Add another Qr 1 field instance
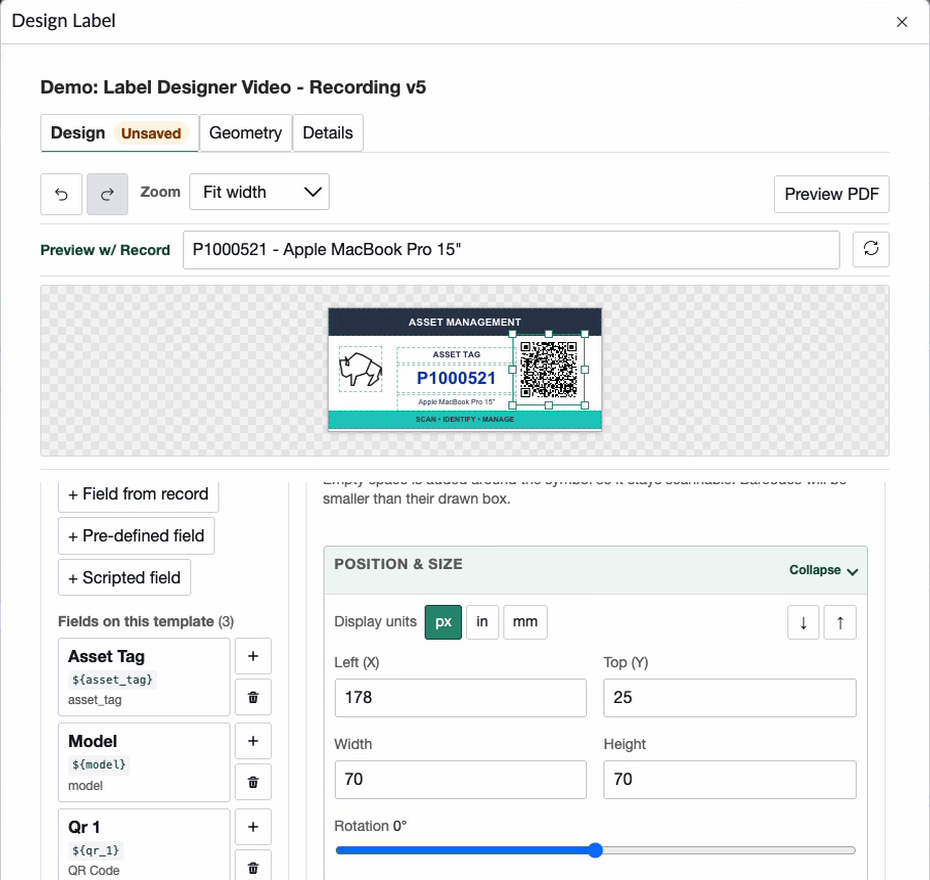Image resolution: width=930 pixels, height=880 pixels. coord(253,827)
